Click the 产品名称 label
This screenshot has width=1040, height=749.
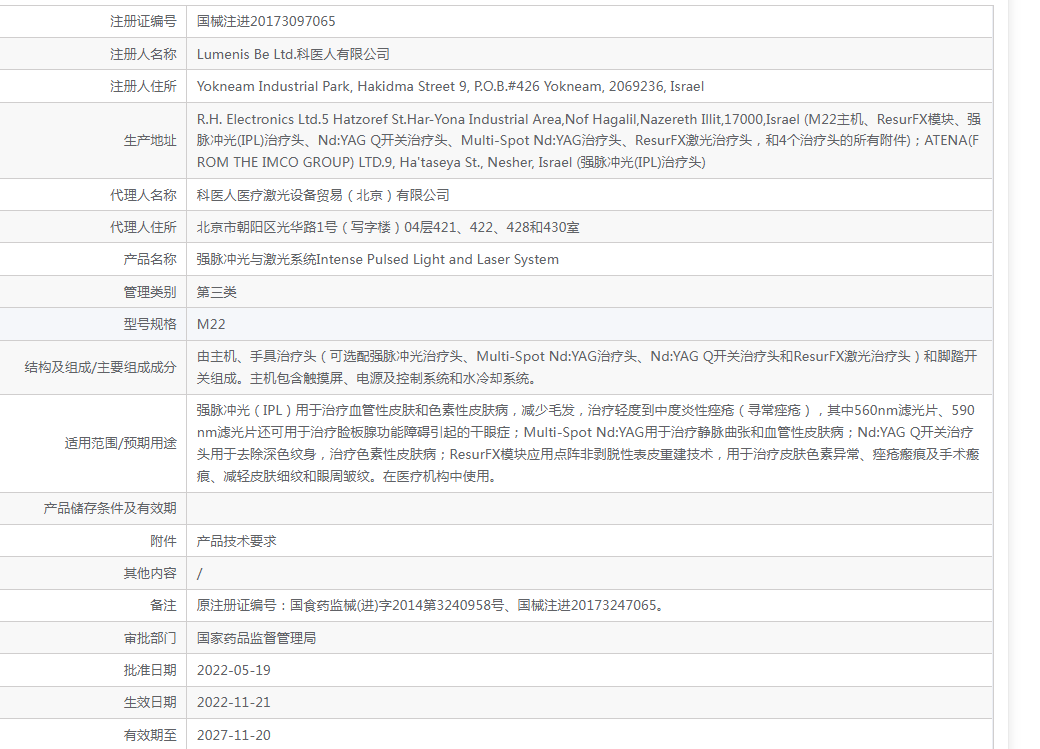150,259
